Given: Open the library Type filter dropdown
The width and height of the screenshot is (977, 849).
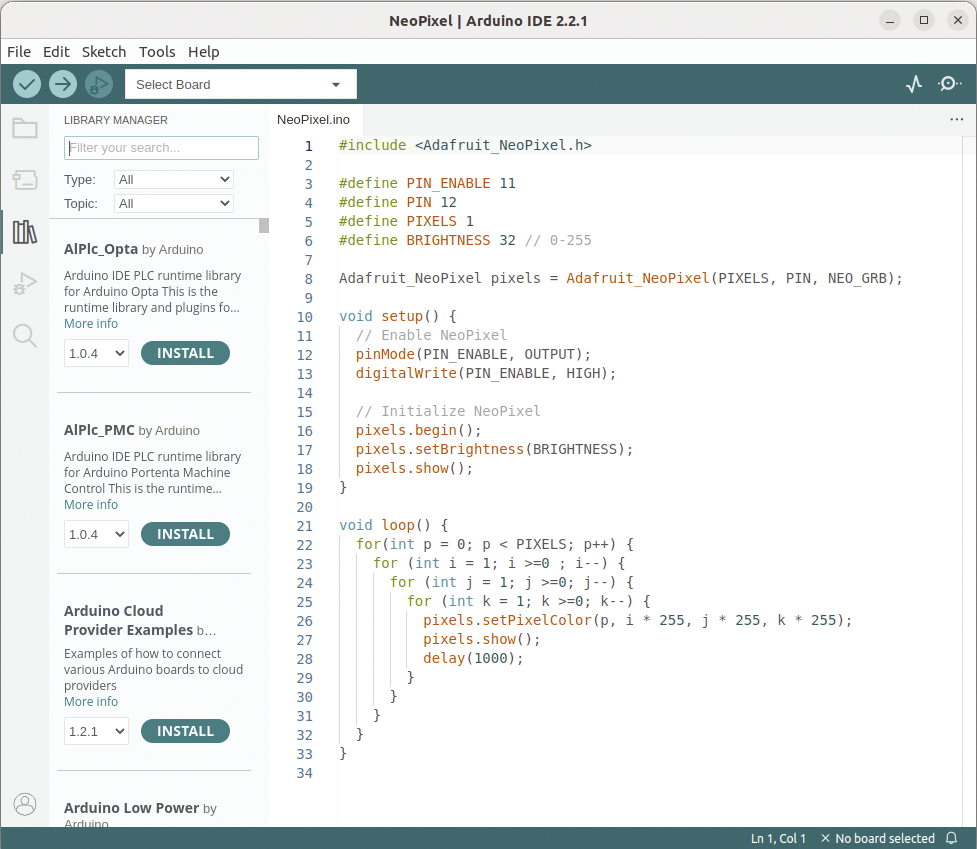Looking at the screenshot, I should click(x=174, y=180).
